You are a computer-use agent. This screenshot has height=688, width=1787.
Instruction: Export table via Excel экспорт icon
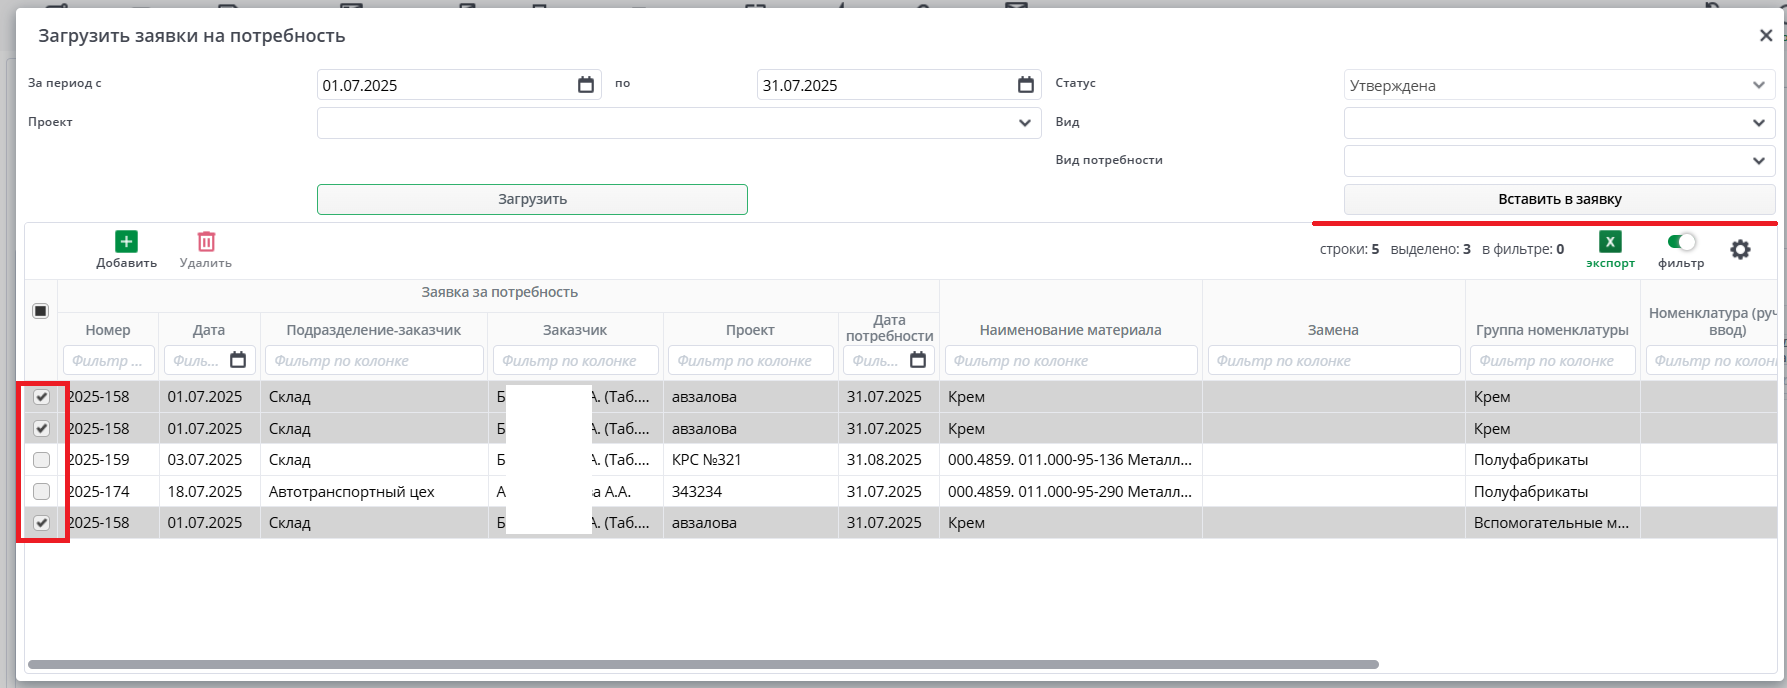point(1610,242)
